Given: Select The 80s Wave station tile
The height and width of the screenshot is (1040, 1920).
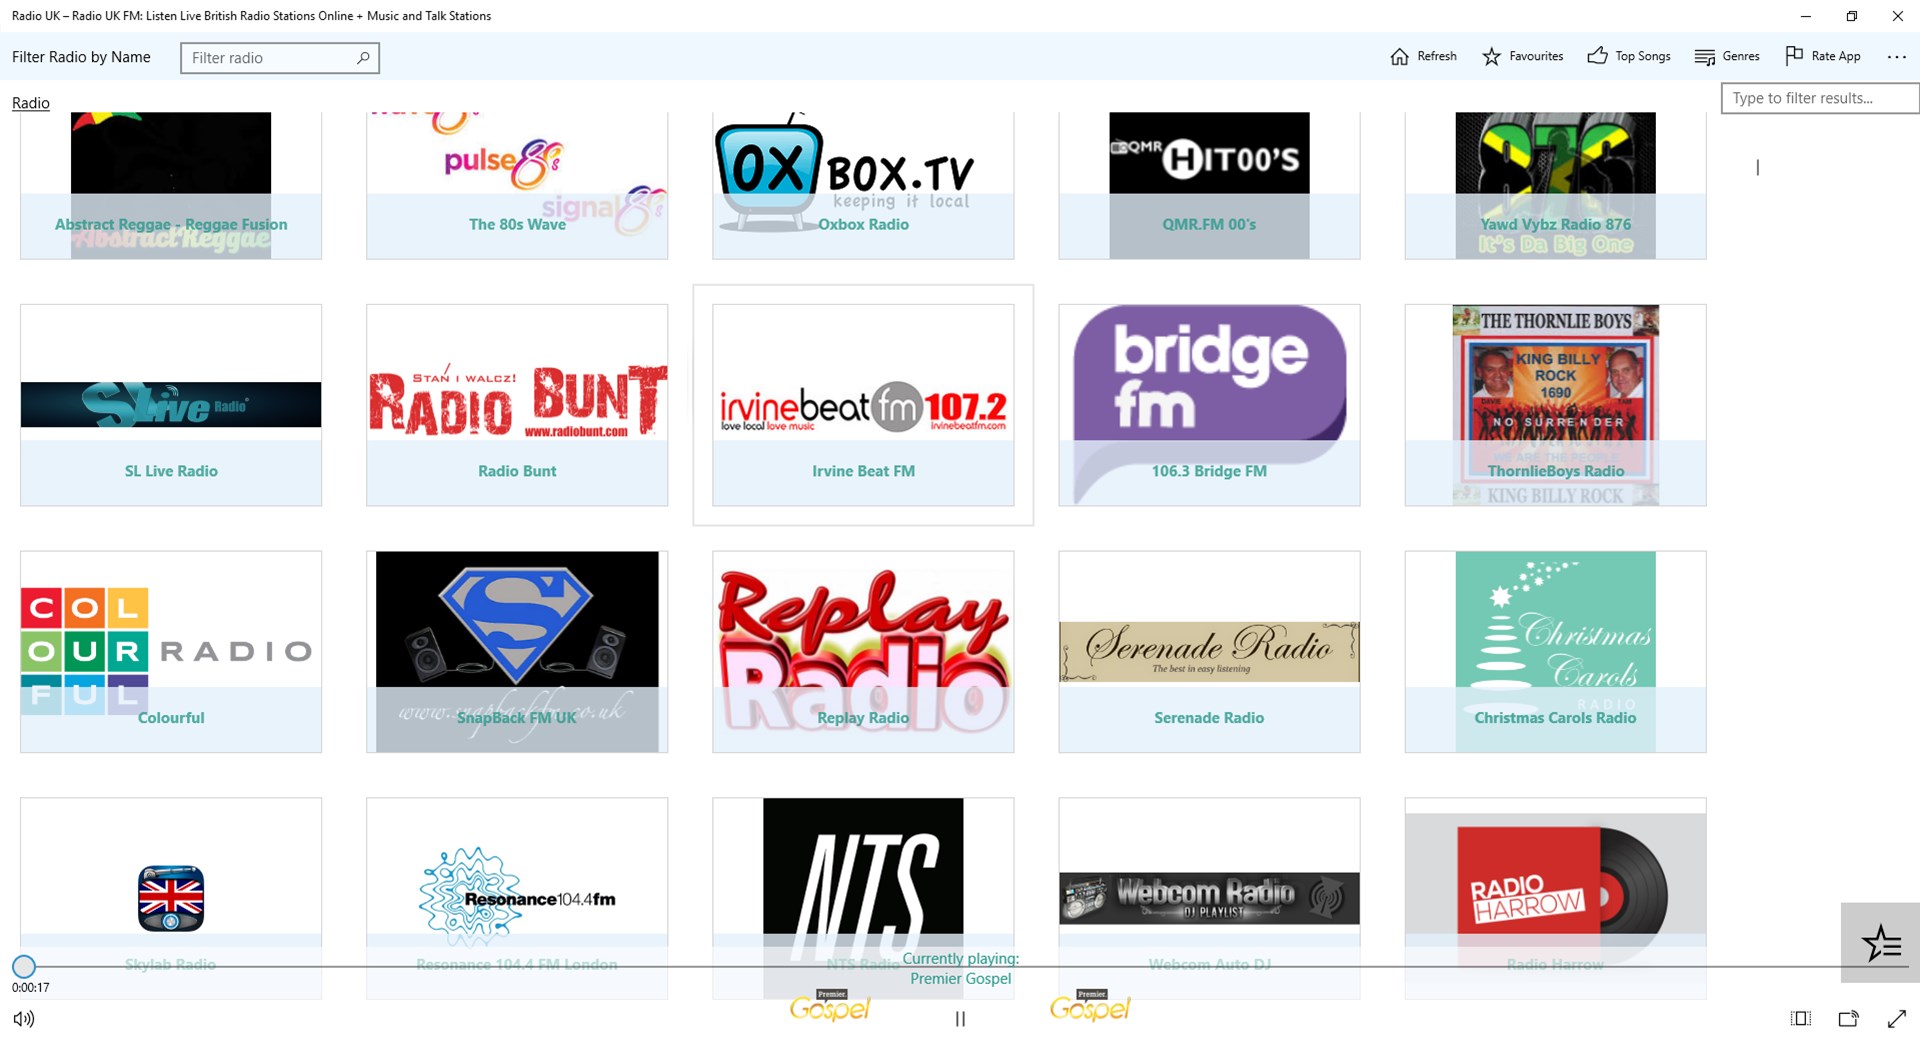Looking at the screenshot, I should pos(517,185).
